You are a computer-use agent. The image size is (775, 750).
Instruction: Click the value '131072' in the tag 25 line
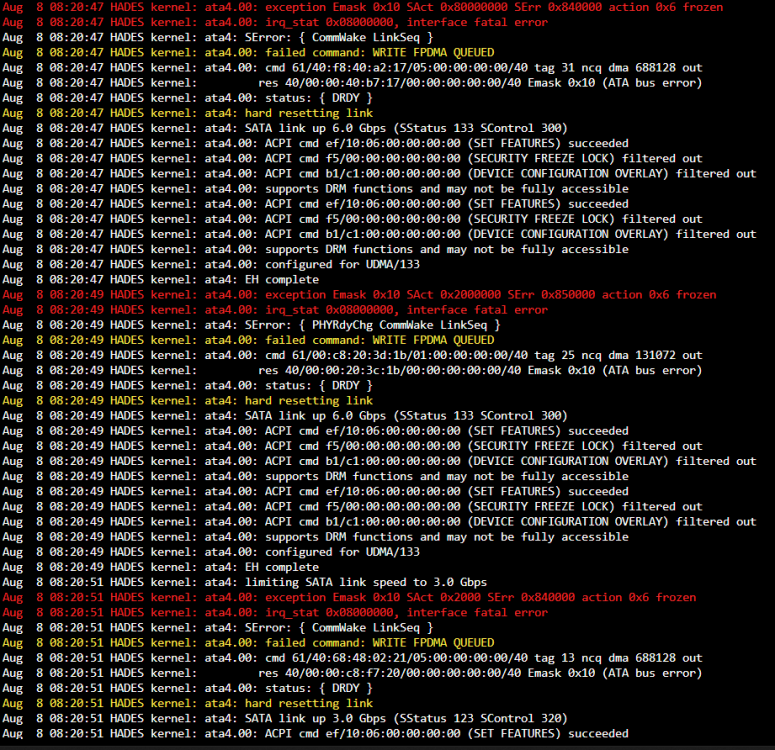[x=655, y=355]
